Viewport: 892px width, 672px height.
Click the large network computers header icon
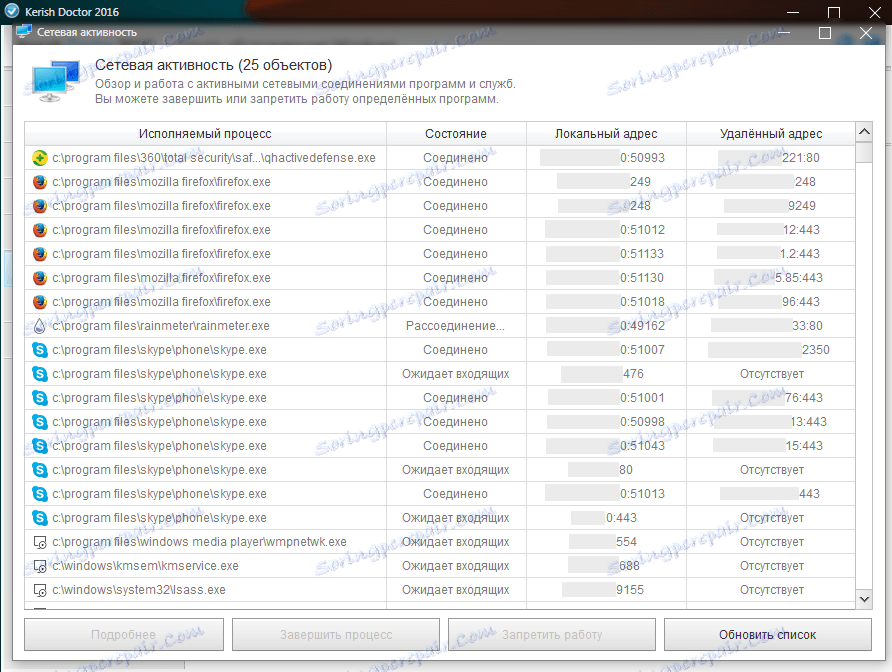pos(56,81)
